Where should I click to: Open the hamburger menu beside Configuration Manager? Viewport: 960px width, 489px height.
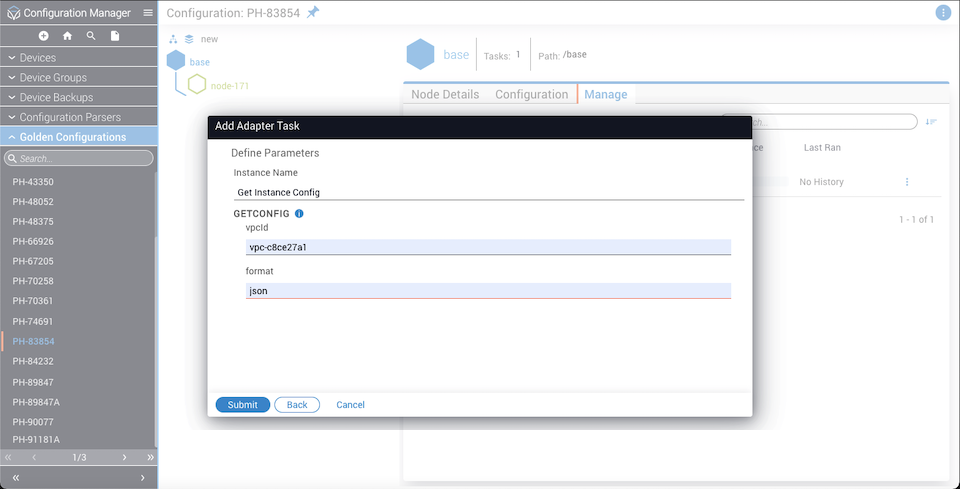pyautogui.click(x=148, y=13)
